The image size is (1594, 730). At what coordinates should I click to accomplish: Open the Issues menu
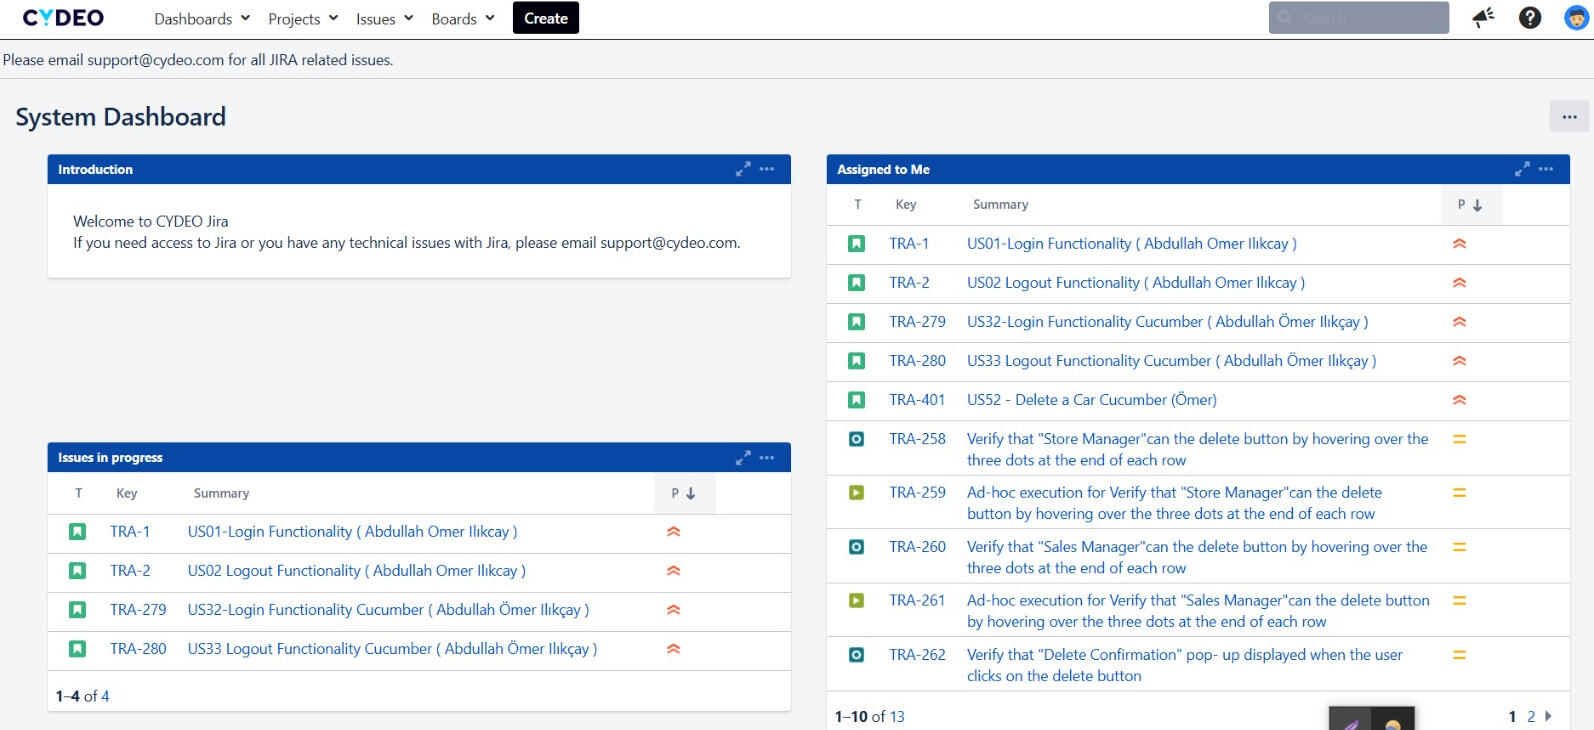tap(384, 19)
